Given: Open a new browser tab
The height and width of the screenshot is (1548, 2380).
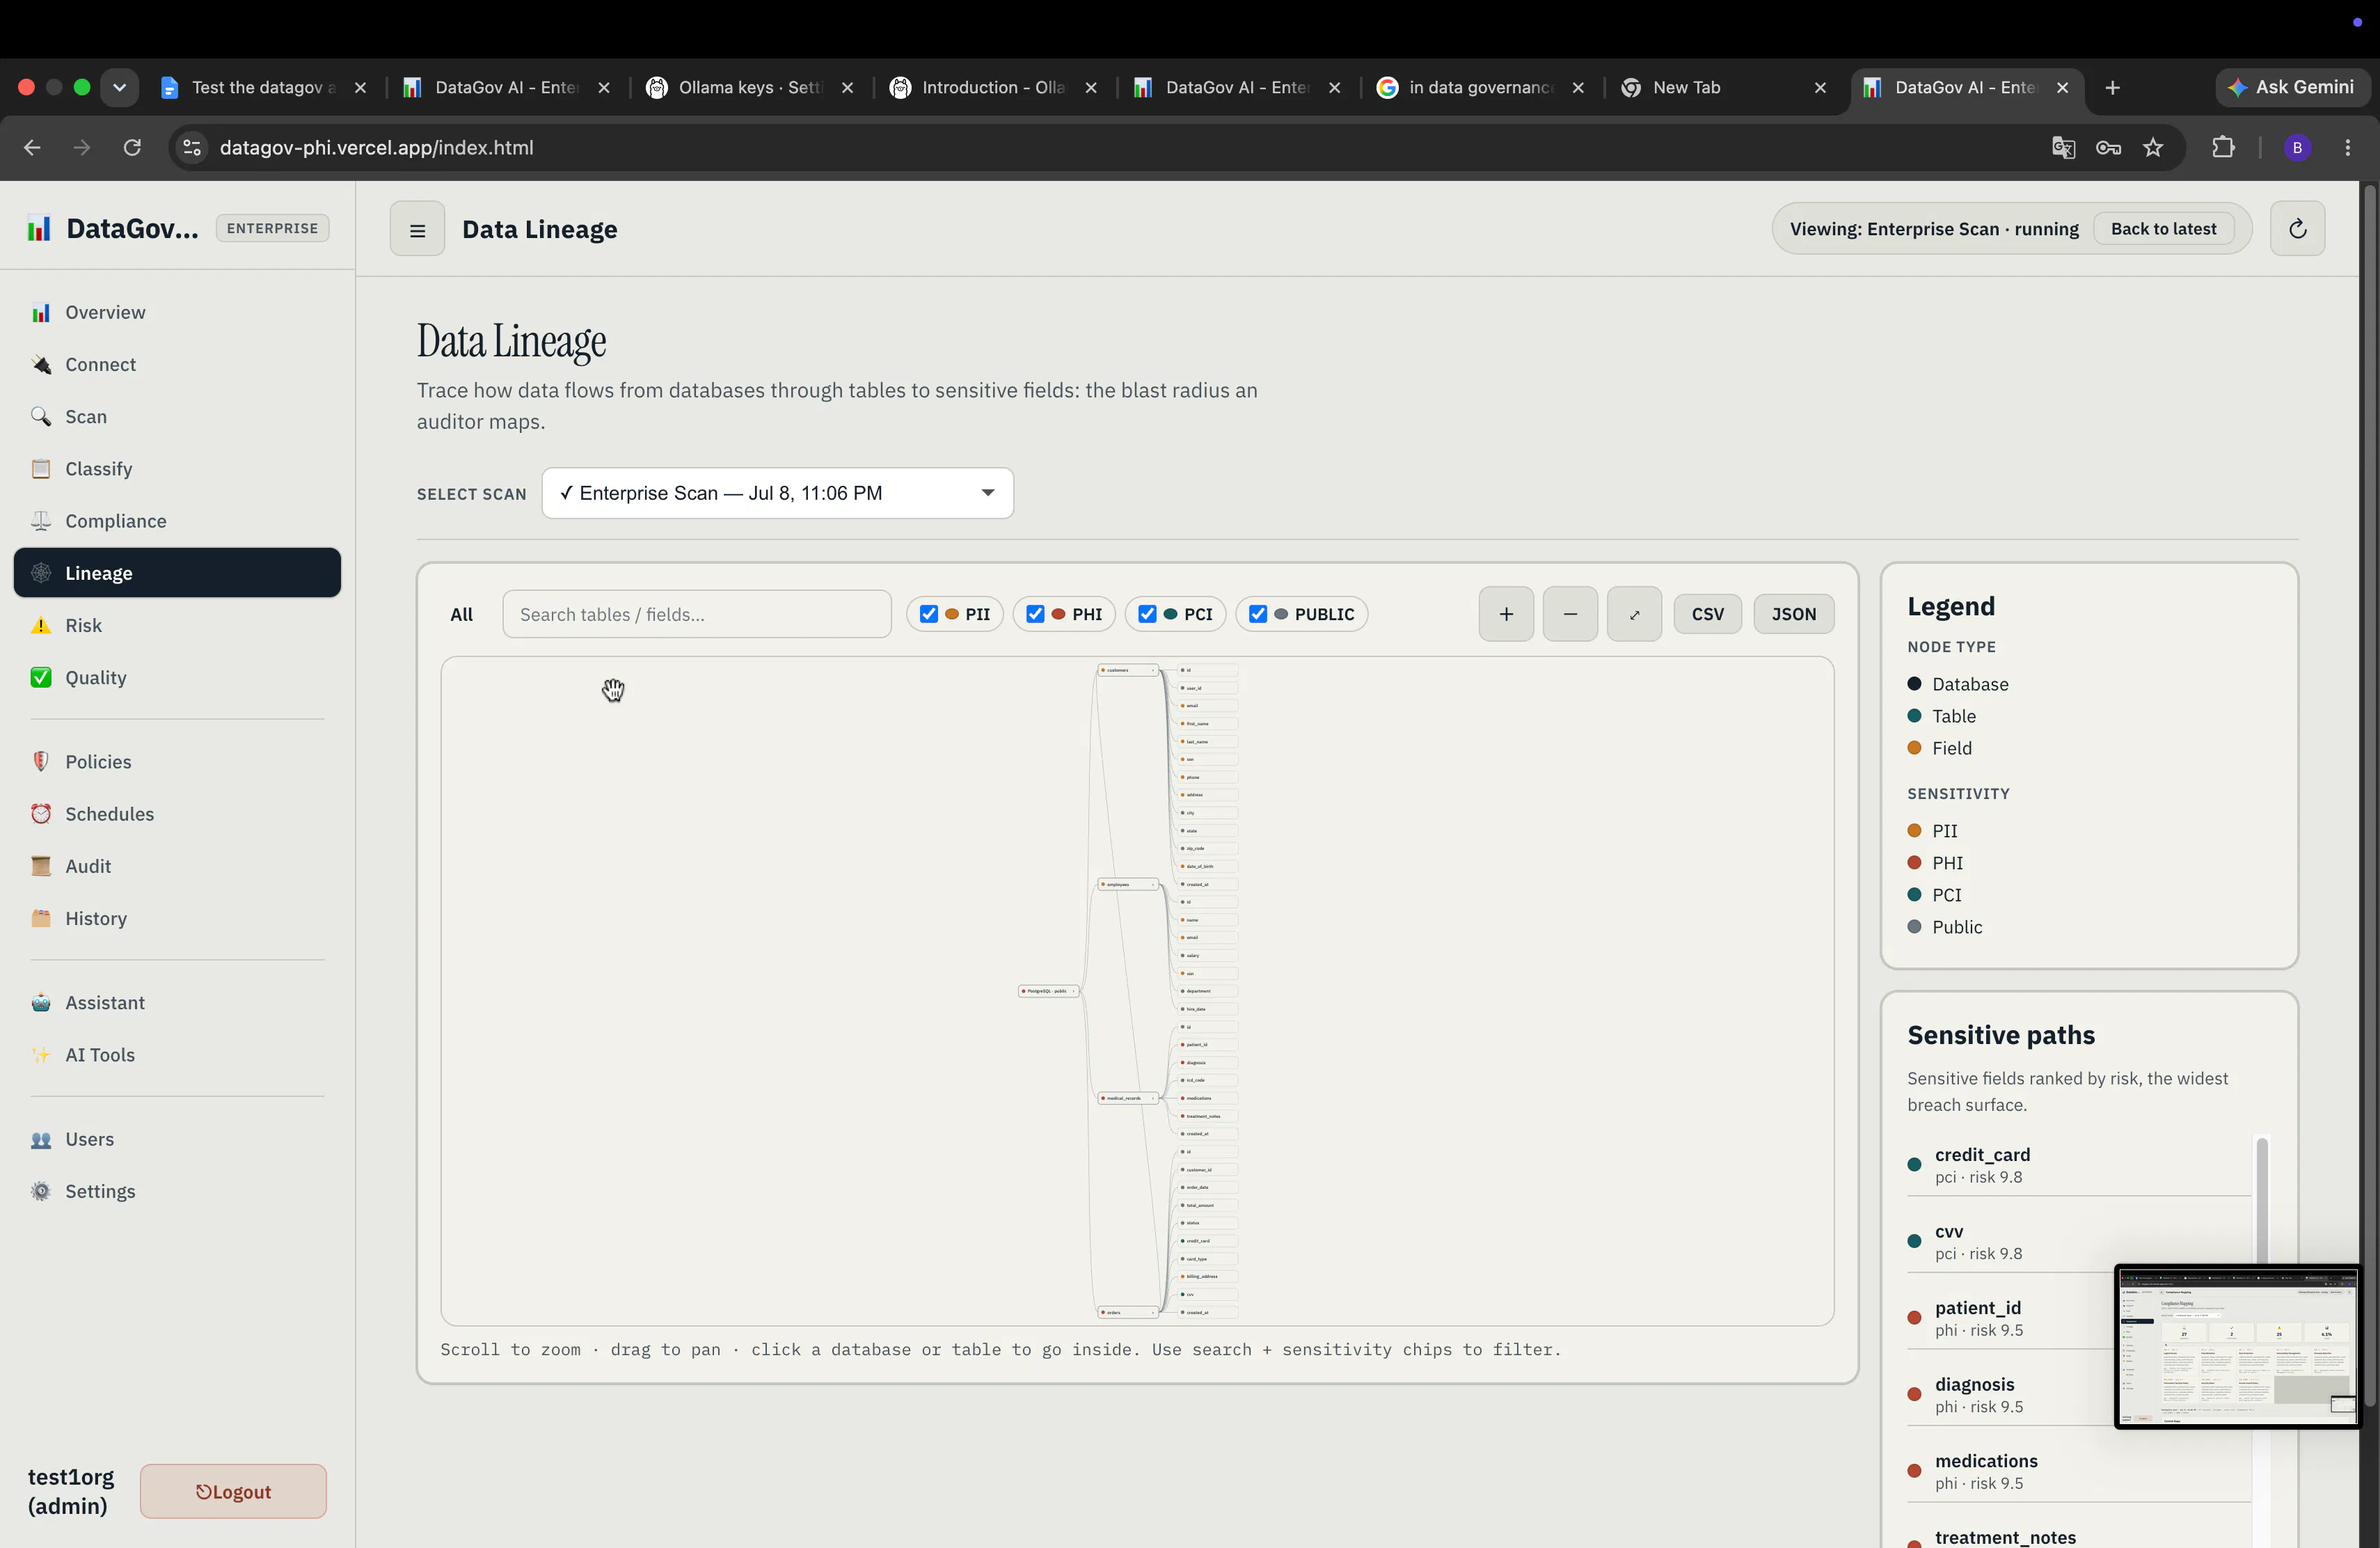Looking at the screenshot, I should pyautogui.click(x=2112, y=87).
